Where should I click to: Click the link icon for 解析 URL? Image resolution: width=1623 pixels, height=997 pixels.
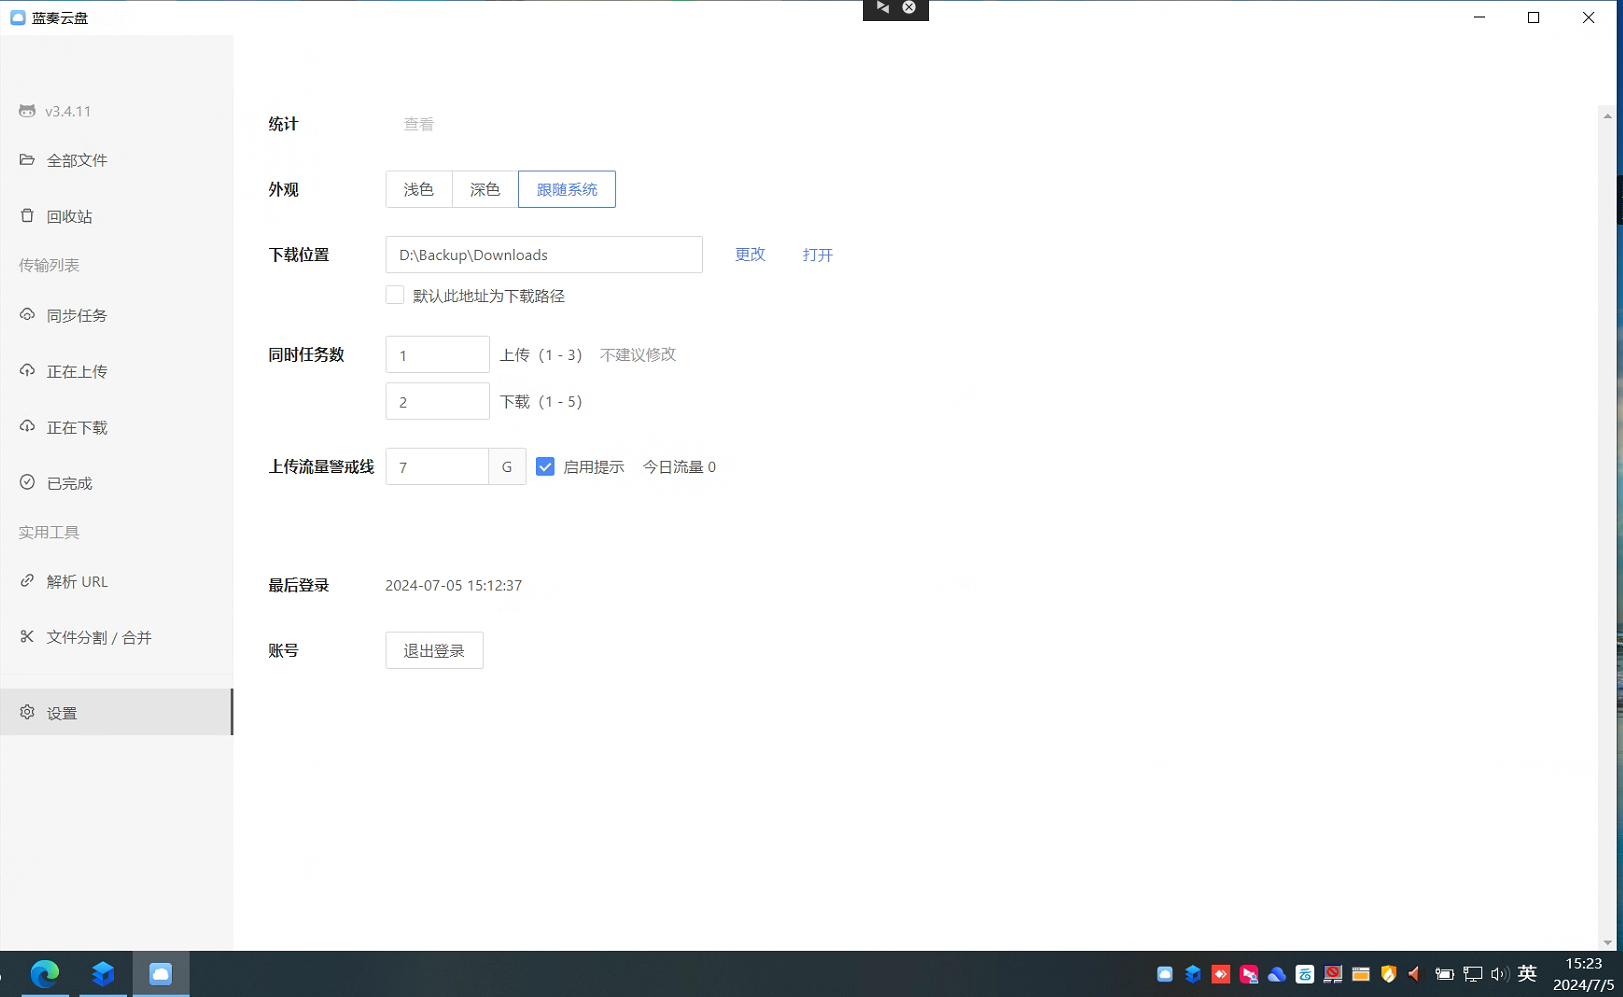27,581
